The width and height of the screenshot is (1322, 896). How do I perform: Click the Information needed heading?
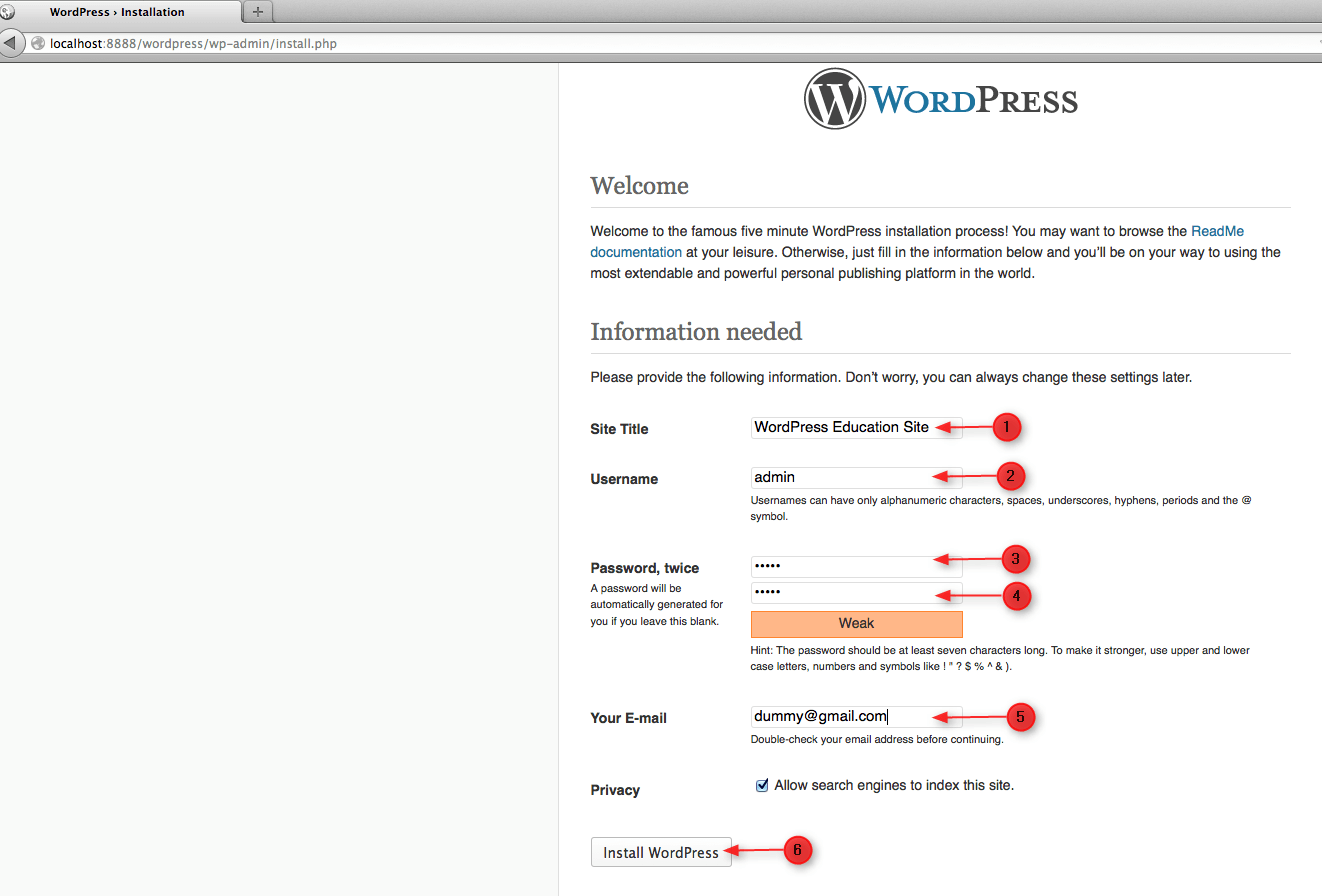point(696,331)
